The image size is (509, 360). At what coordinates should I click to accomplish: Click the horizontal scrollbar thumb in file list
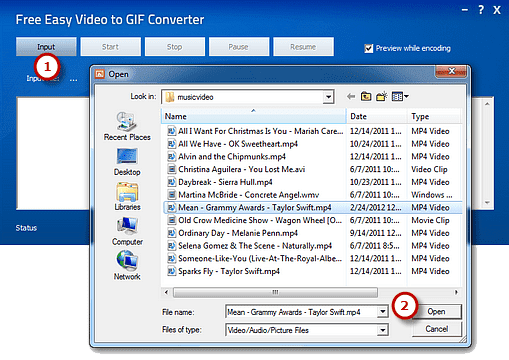click(x=275, y=292)
